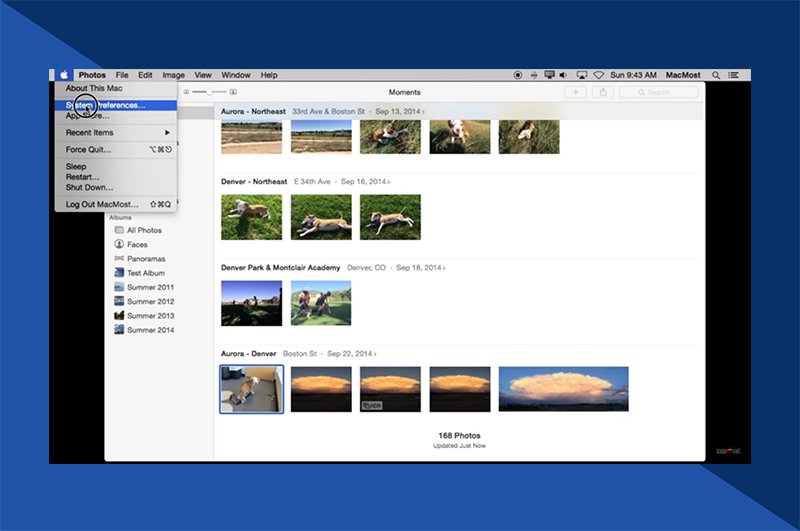The image size is (800, 531).
Task: Click the MacMost user name in menu bar
Action: (x=683, y=75)
